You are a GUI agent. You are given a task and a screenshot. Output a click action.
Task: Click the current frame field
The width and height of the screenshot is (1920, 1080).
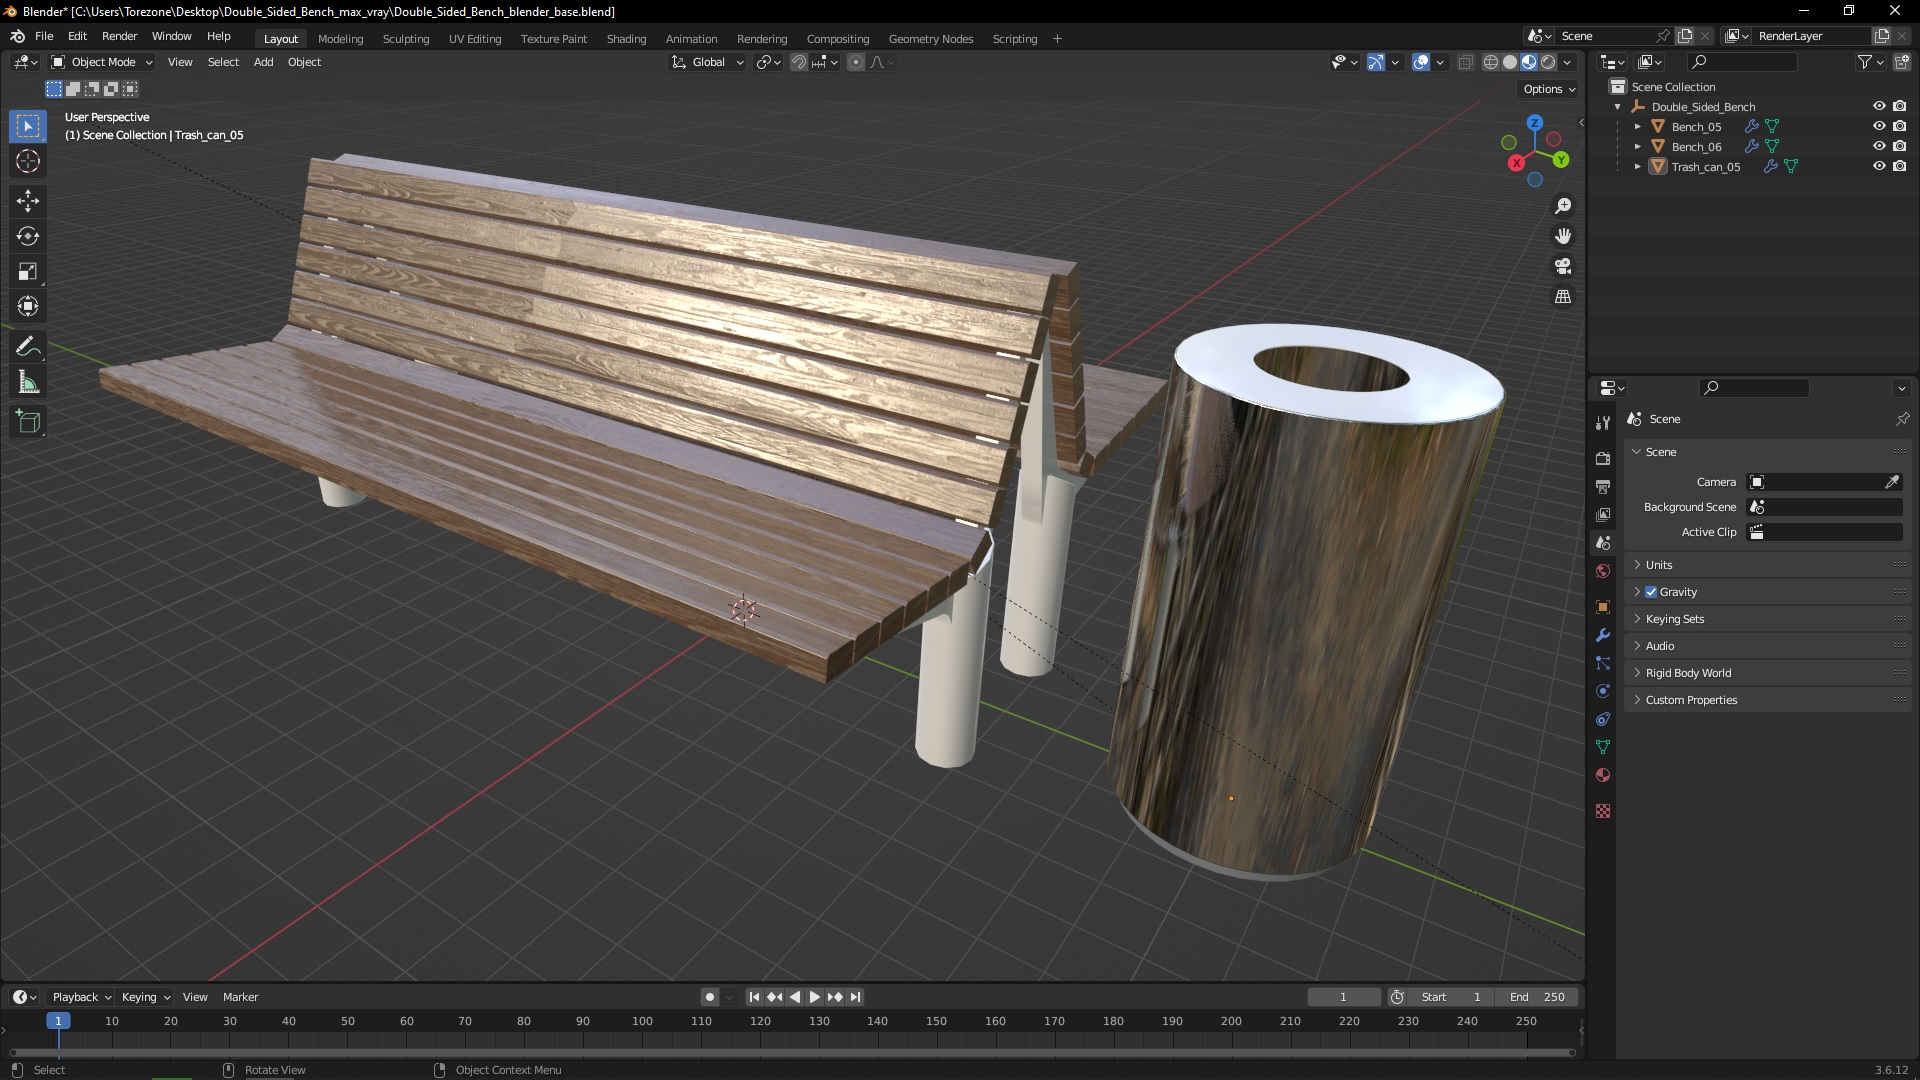1343,997
